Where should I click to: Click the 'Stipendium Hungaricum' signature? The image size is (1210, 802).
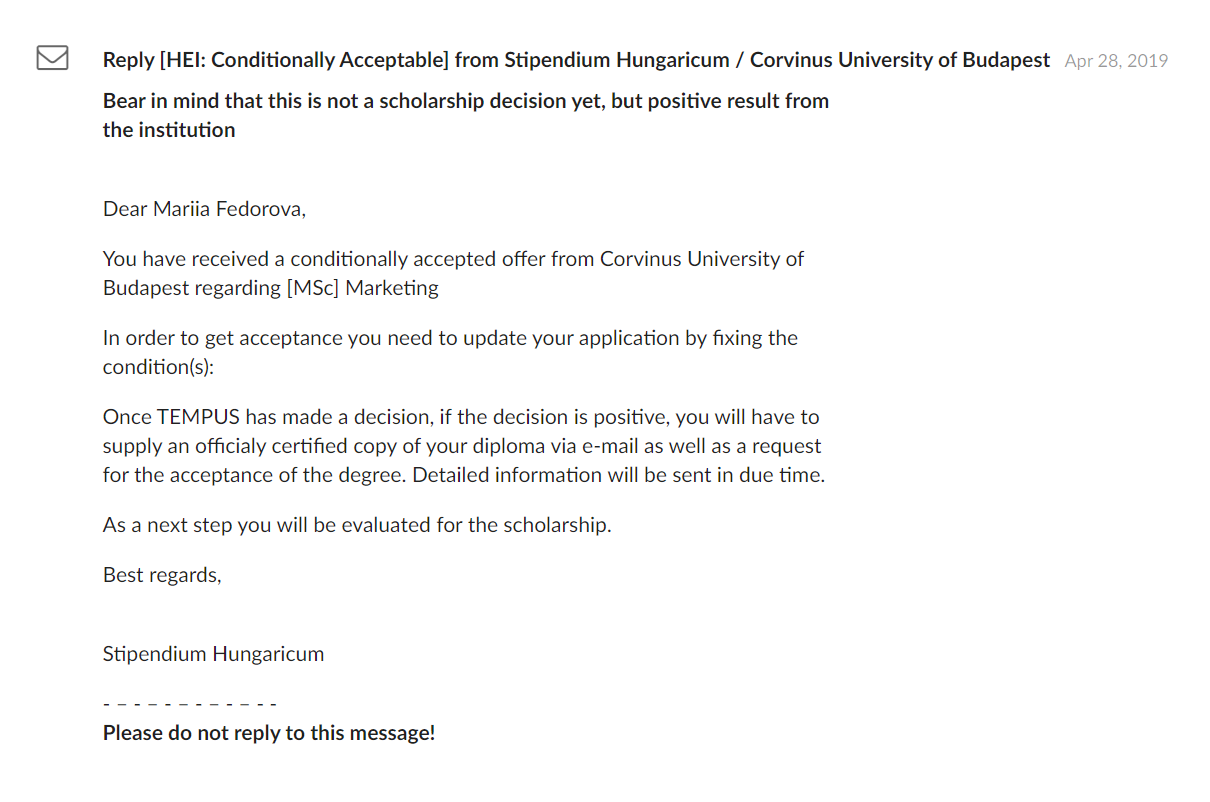click(x=214, y=654)
